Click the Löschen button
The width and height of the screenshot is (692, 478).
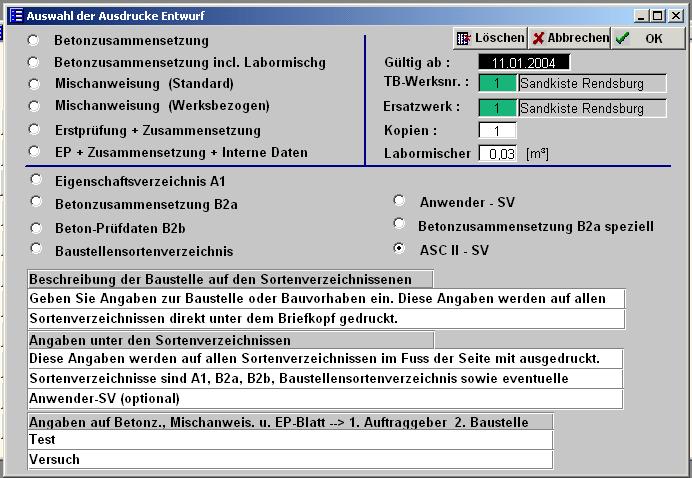pos(490,38)
